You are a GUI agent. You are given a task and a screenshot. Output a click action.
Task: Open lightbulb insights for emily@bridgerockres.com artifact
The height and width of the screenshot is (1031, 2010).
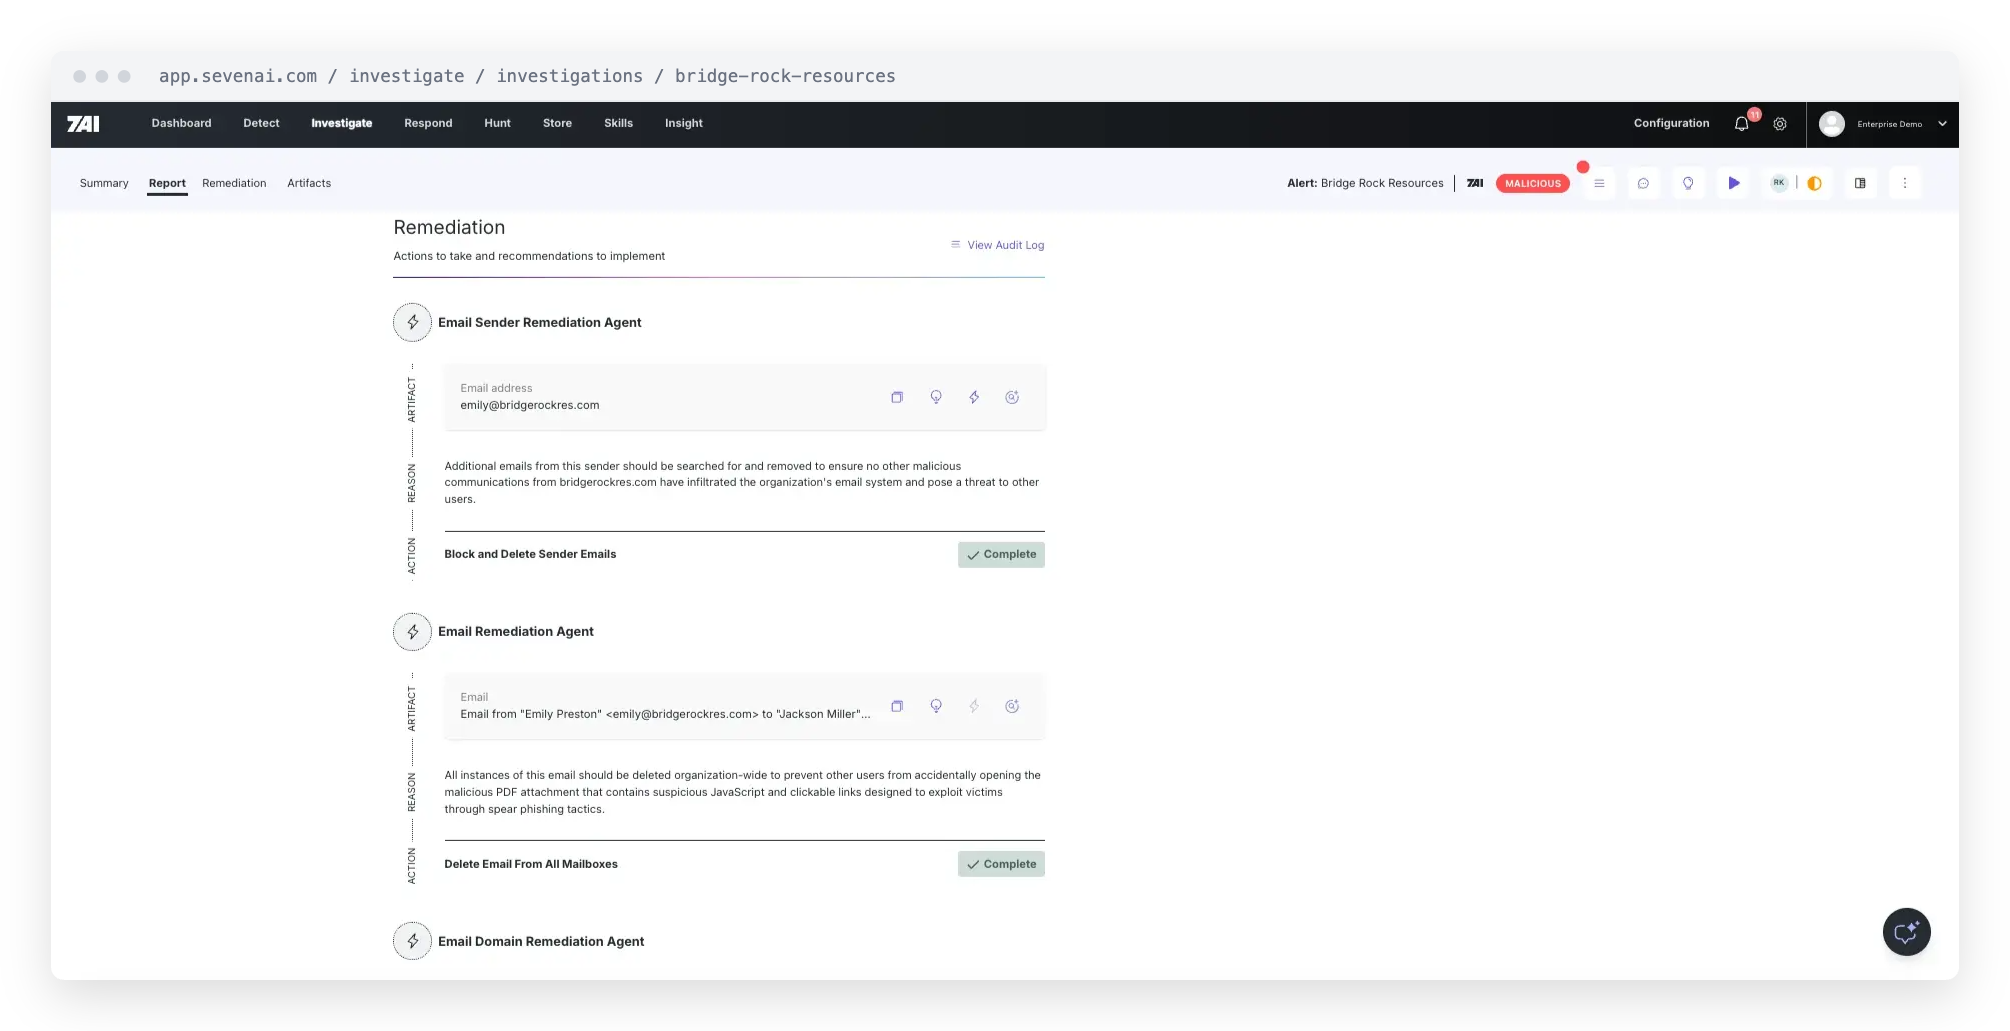[x=936, y=397]
